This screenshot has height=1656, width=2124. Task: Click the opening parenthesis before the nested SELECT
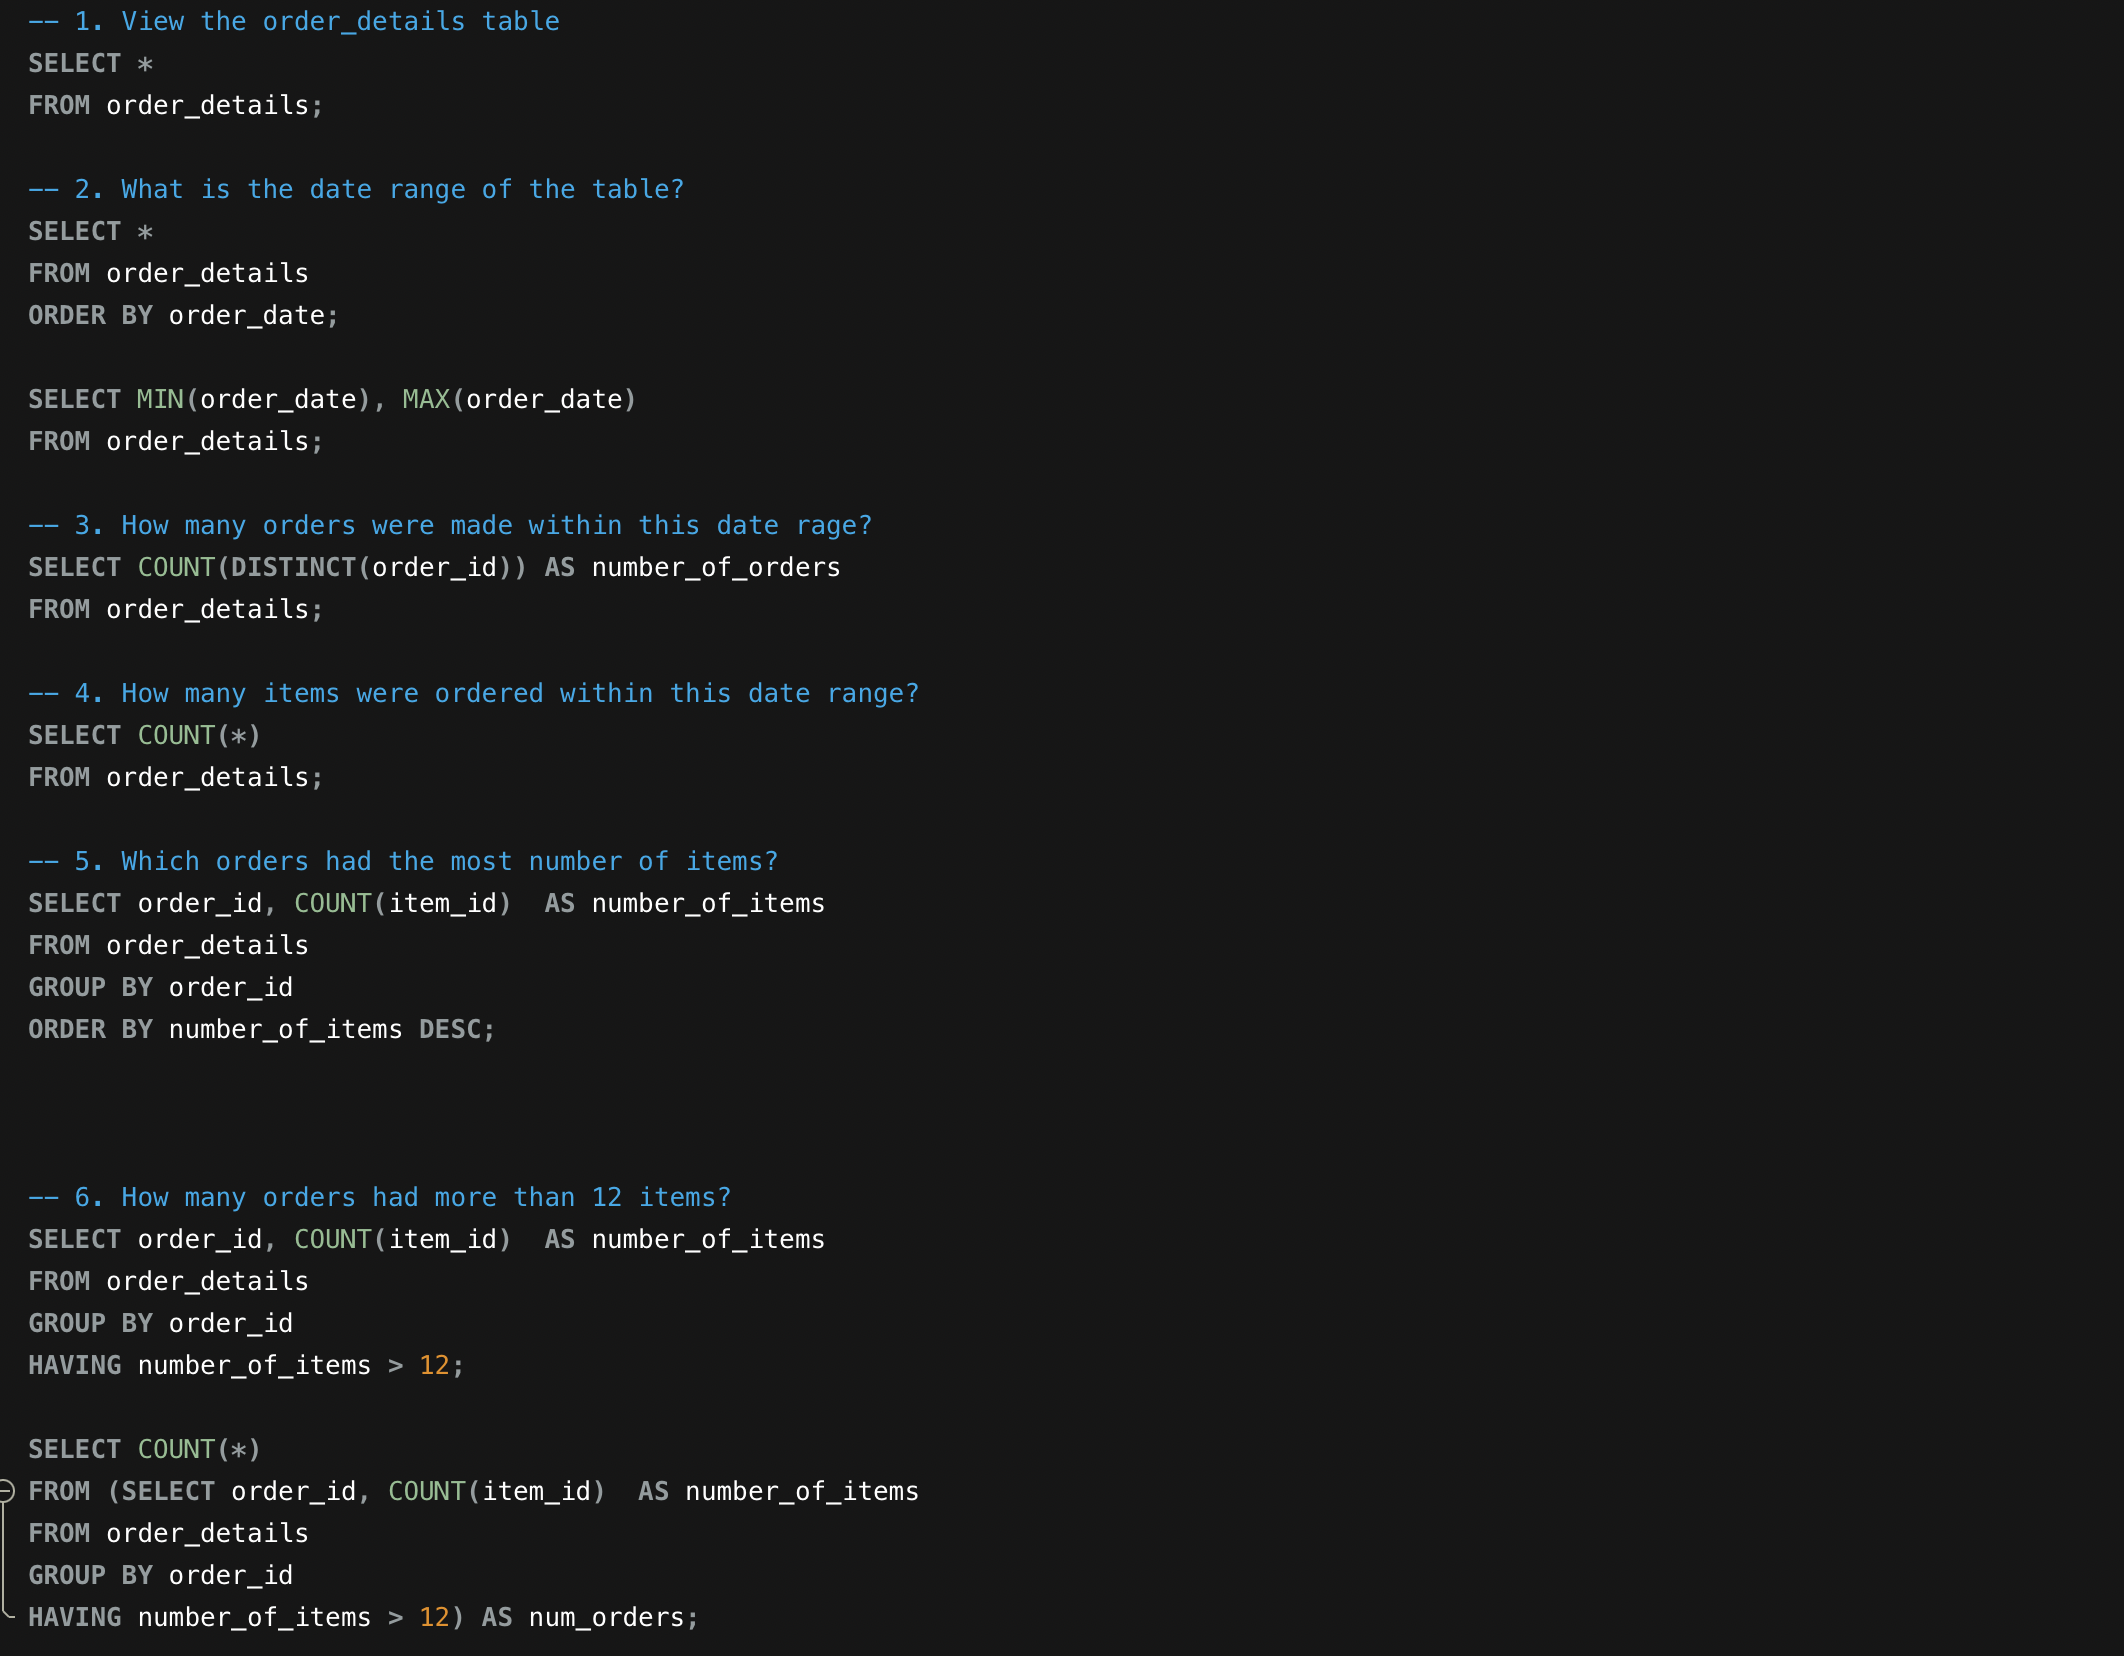point(113,1491)
